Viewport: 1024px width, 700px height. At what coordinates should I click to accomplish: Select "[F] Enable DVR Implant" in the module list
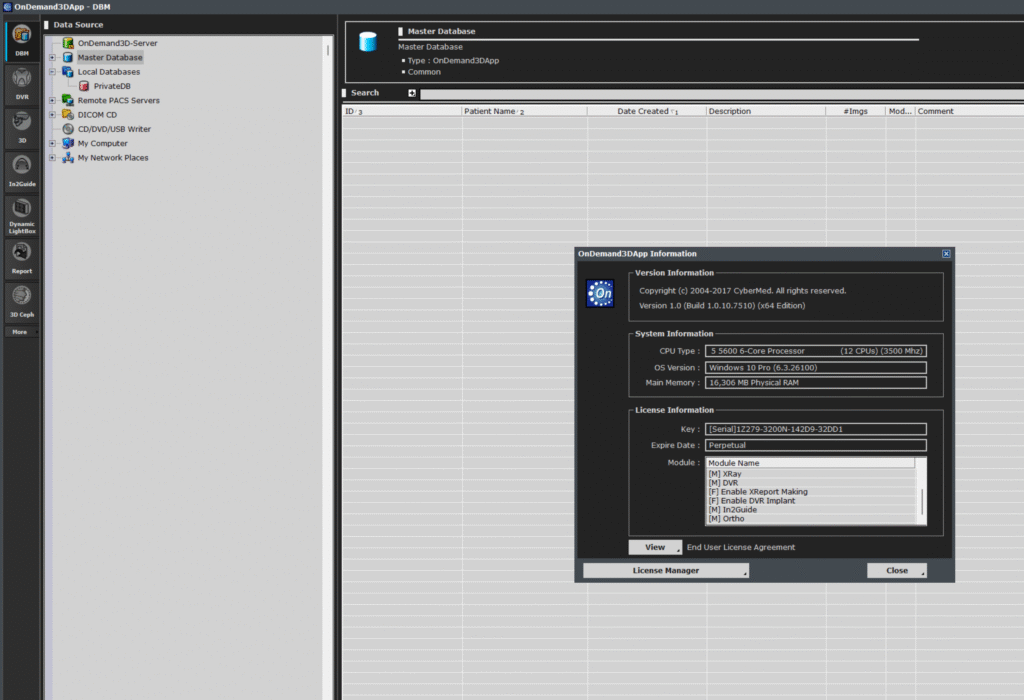click(x=752, y=501)
